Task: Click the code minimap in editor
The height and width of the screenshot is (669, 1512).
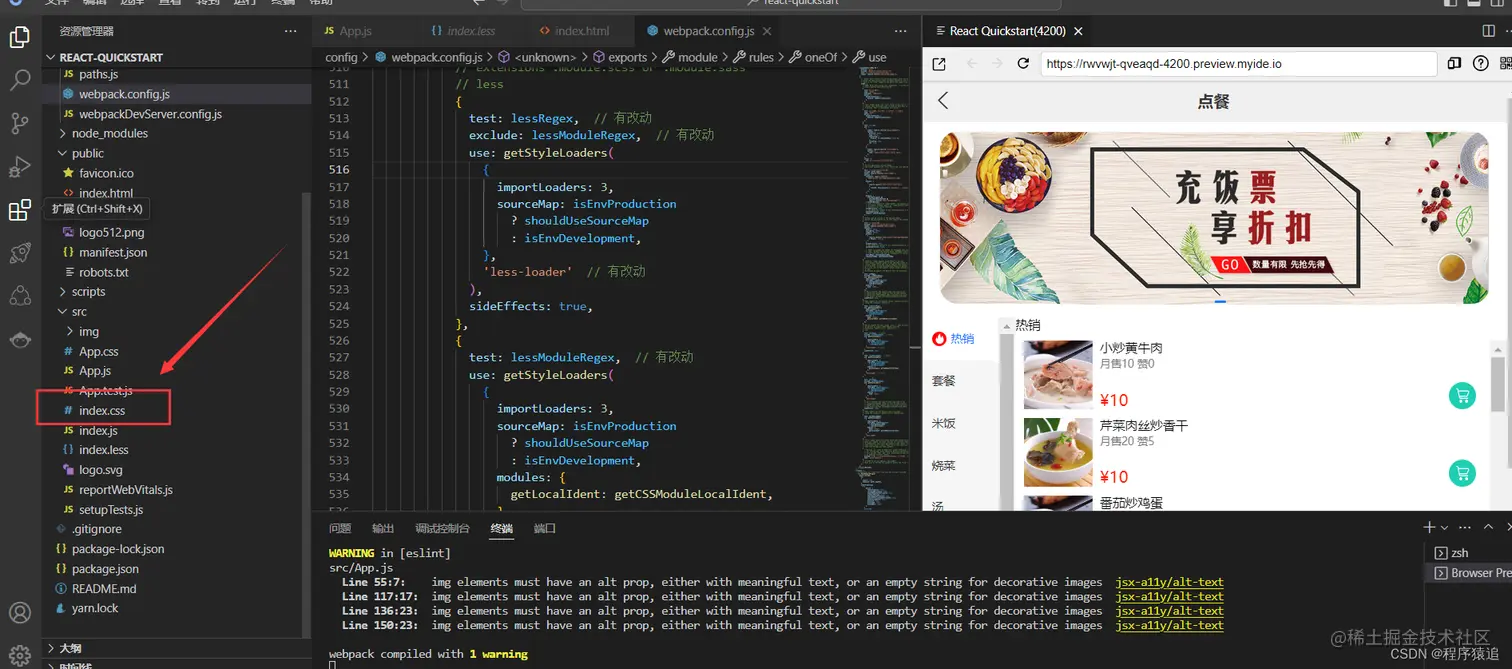Action: click(882, 290)
